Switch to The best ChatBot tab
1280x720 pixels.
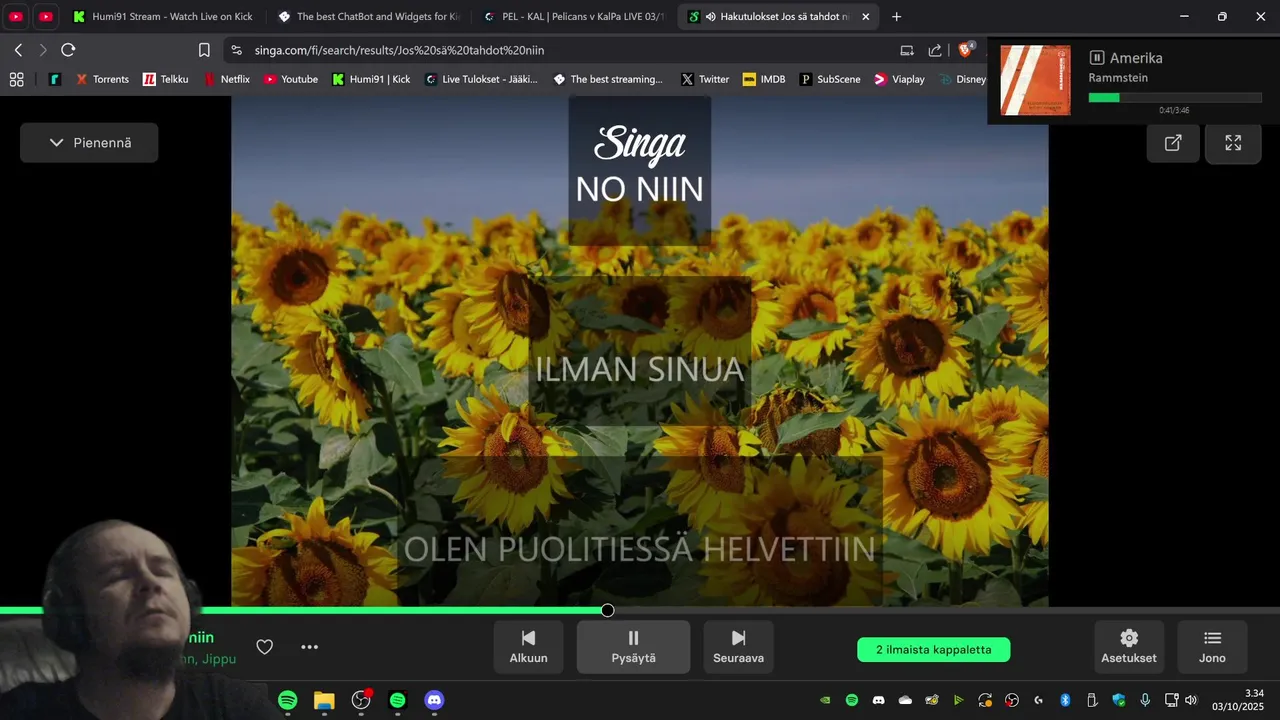pyautogui.click(x=367, y=17)
